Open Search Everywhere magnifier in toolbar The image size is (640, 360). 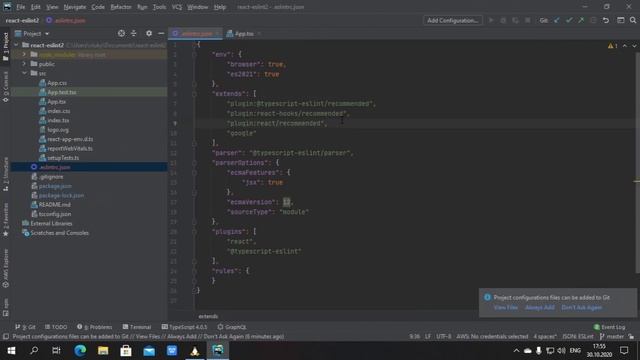633,20
